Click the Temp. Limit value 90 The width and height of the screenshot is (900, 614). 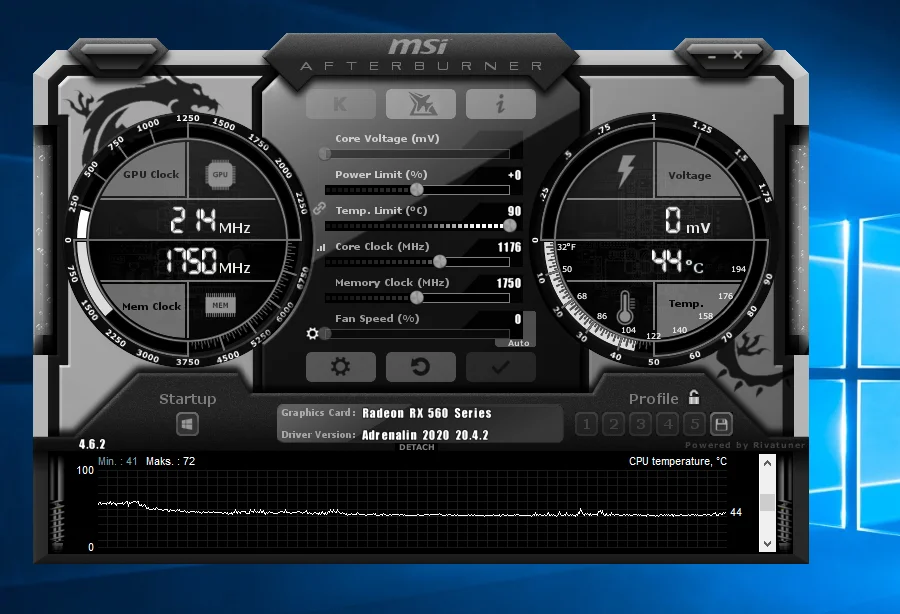tap(514, 211)
